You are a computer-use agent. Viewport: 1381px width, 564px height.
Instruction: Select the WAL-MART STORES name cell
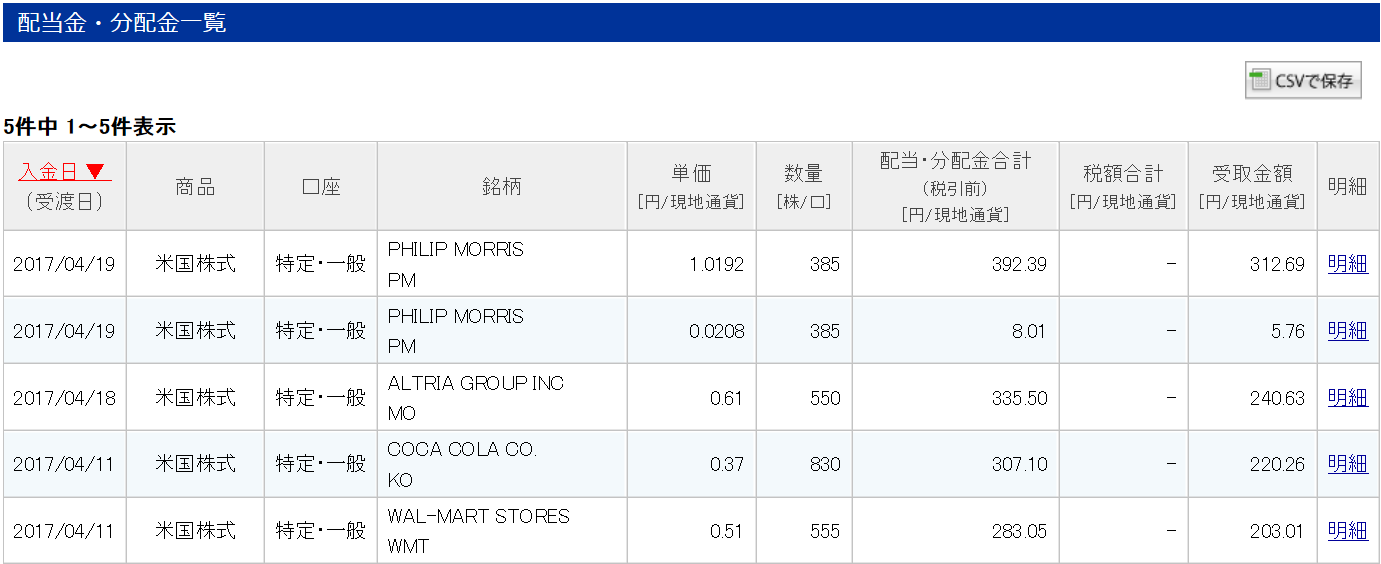point(478,517)
